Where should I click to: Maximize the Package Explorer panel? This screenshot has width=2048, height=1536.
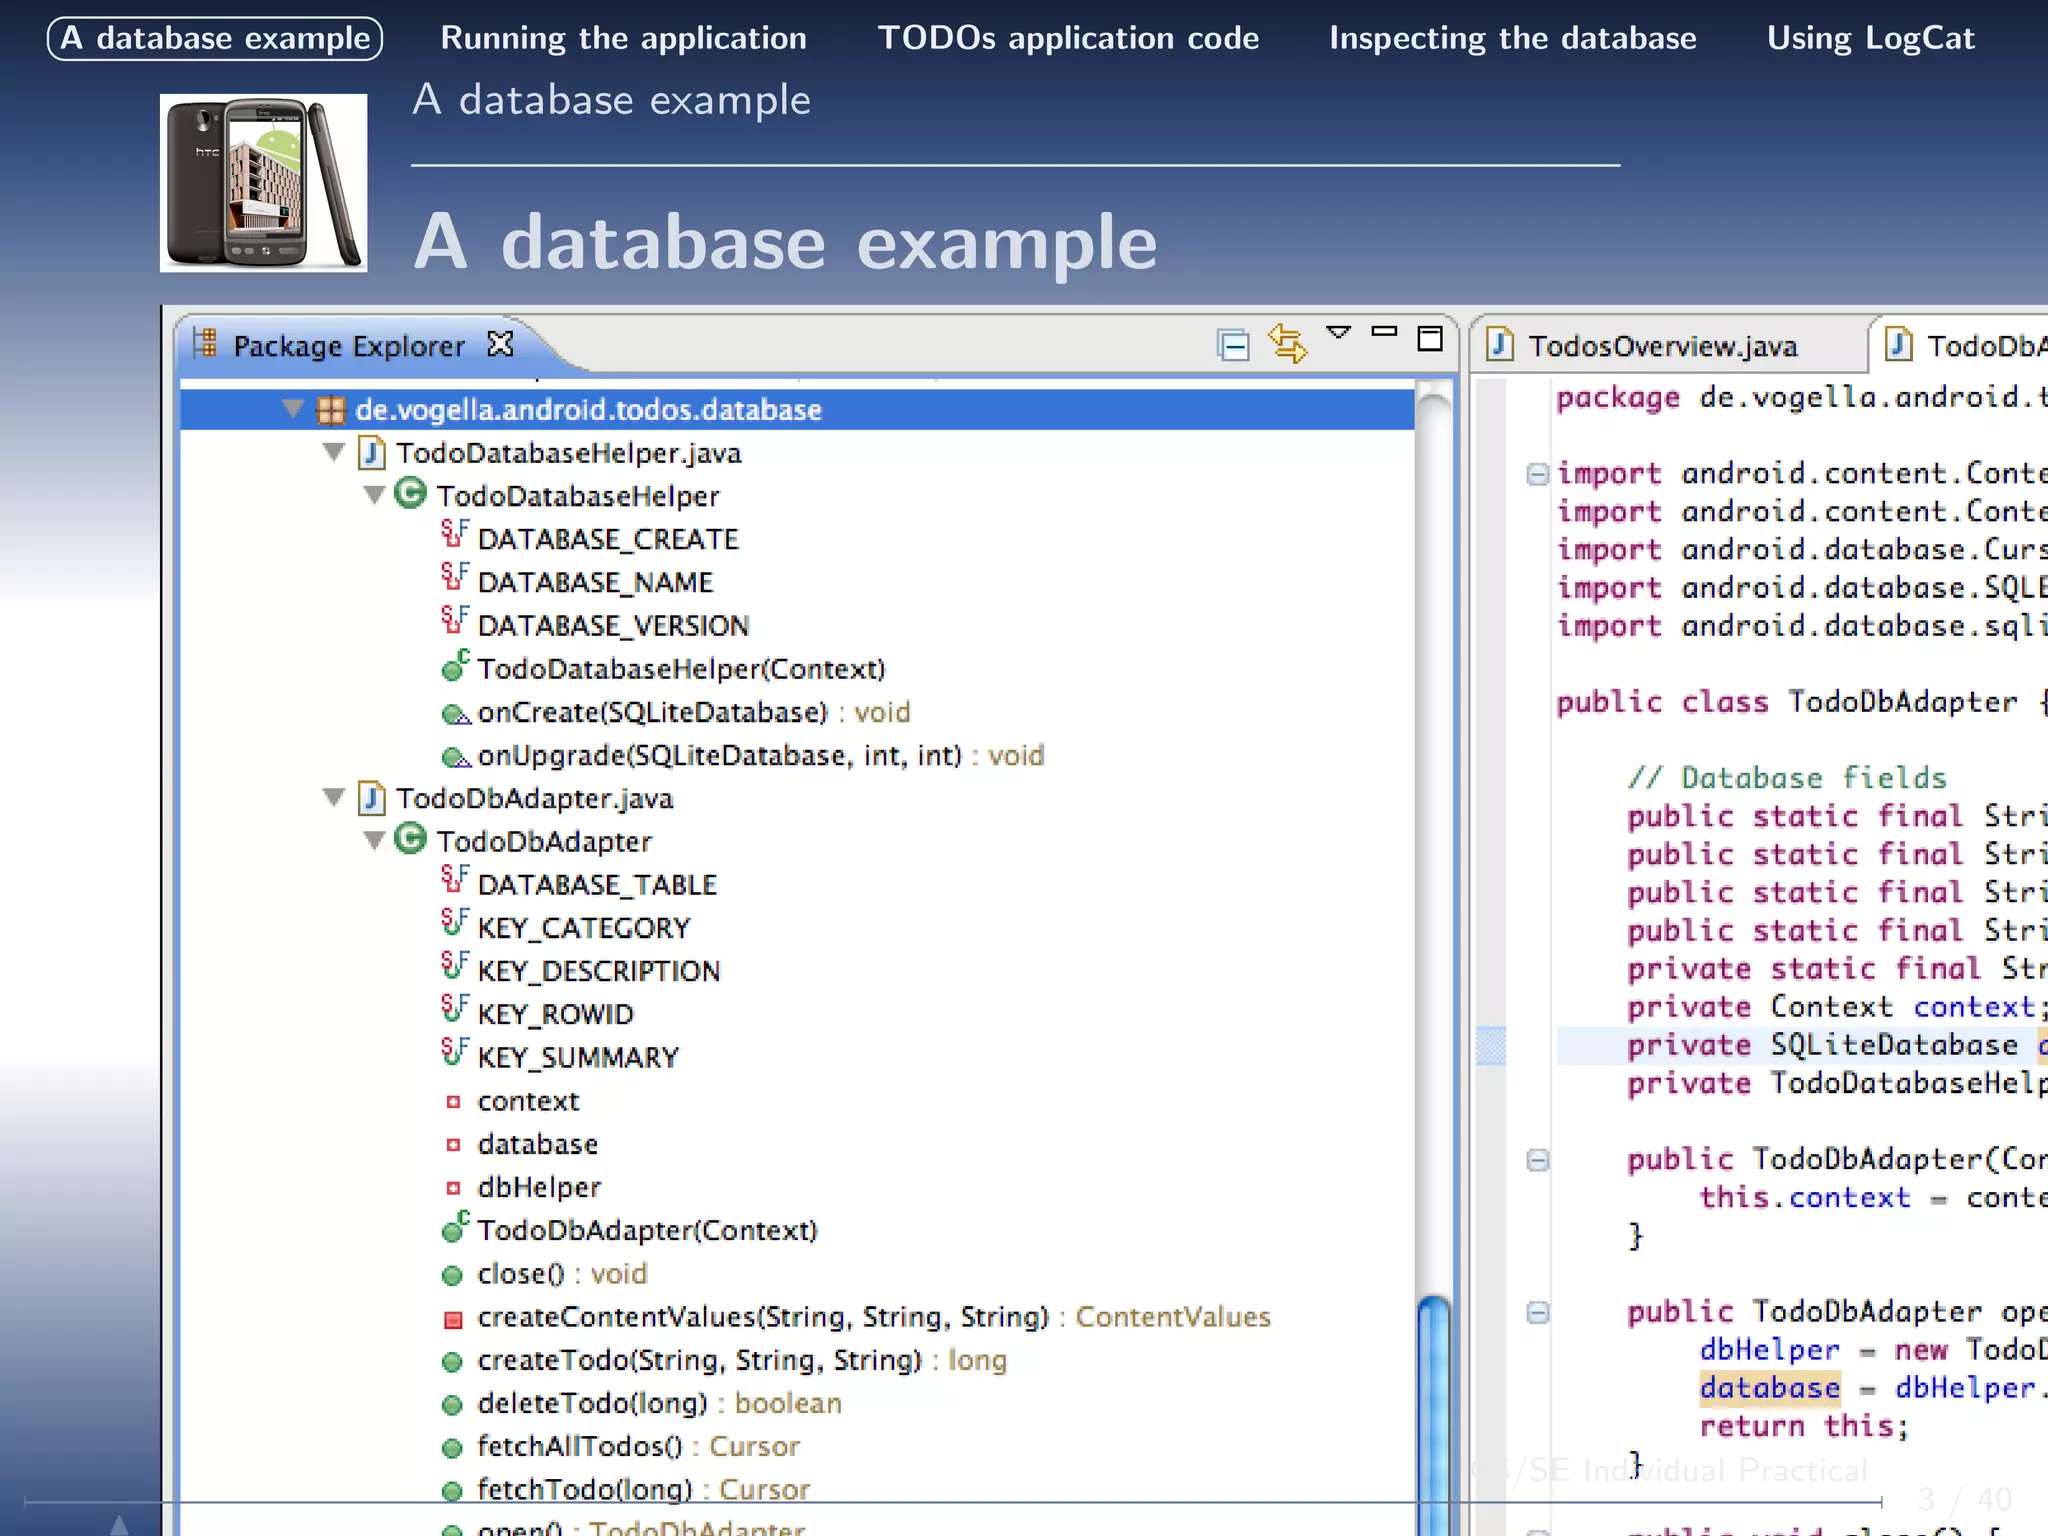pos(1430,339)
